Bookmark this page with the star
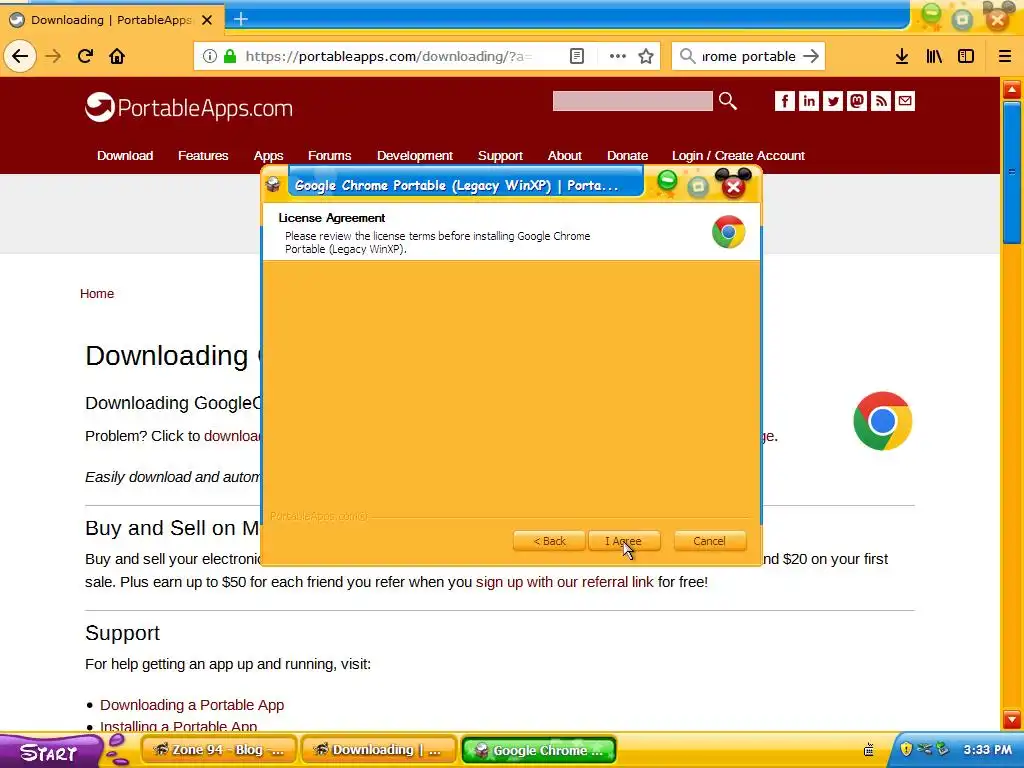Image resolution: width=1024 pixels, height=768 pixels. pyautogui.click(x=646, y=56)
